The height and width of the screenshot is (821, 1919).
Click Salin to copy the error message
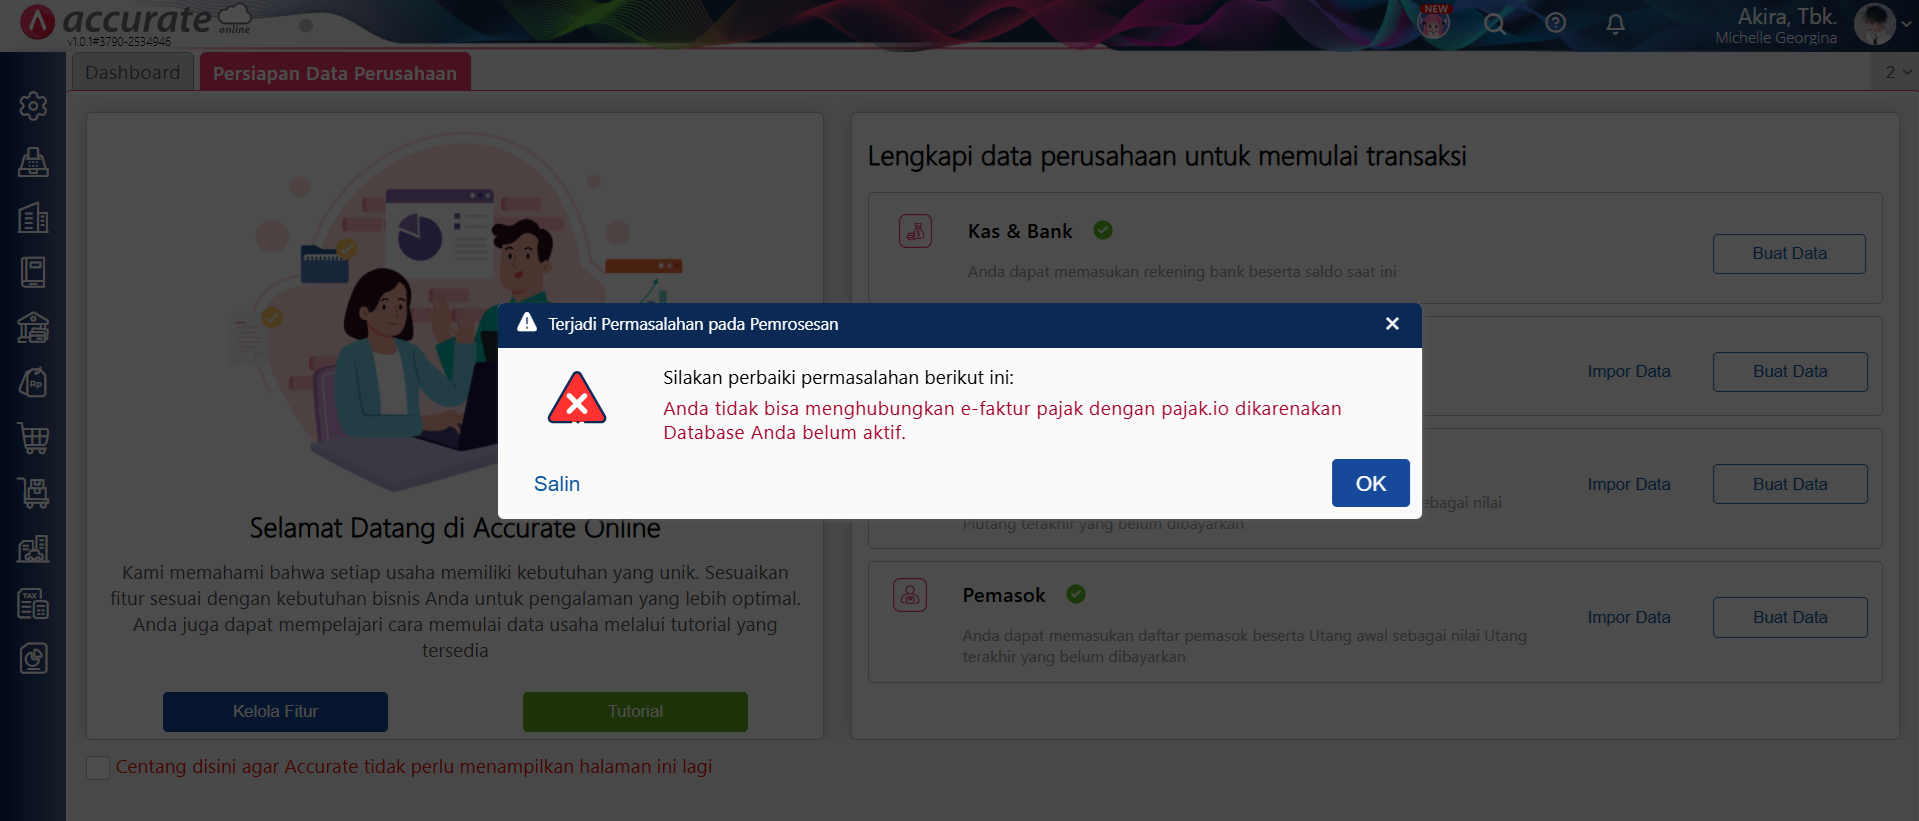coord(556,484)
